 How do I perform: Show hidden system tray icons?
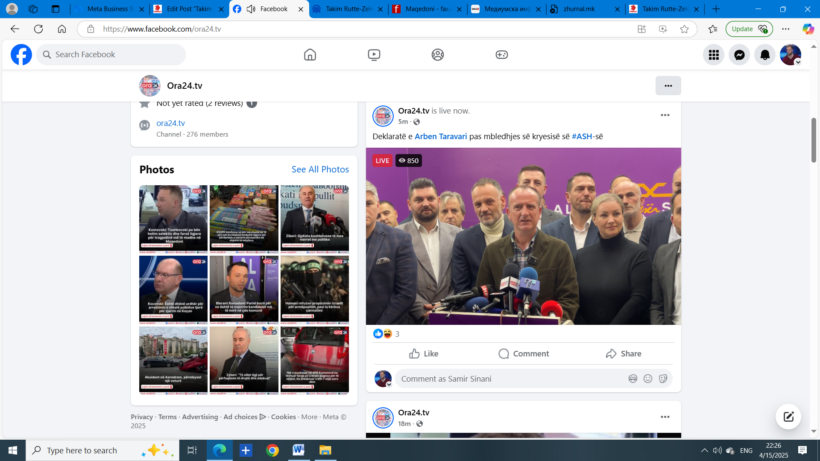tap(704, 450)
